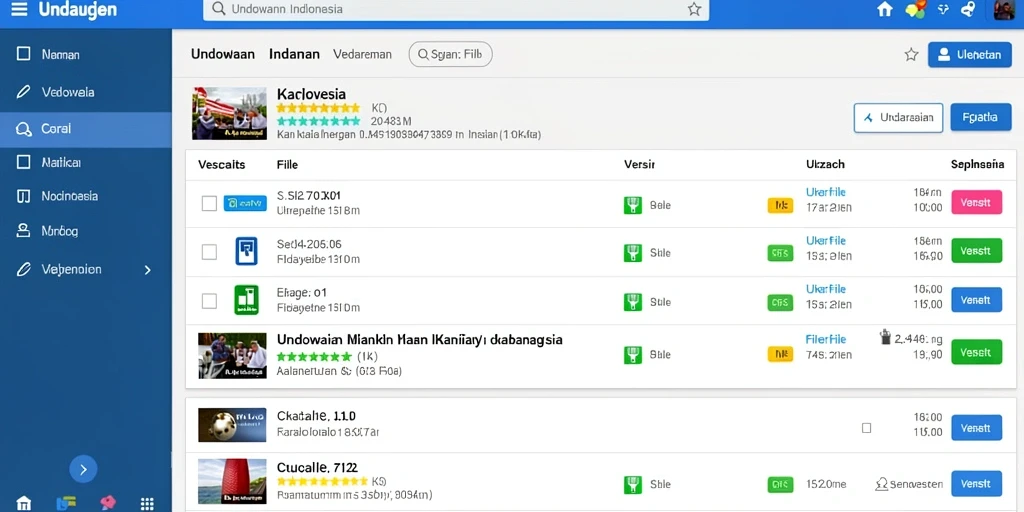1024x512 pixels.
Task: Click the star icon beside Uenetan button
Action: [x=911, y=55]
